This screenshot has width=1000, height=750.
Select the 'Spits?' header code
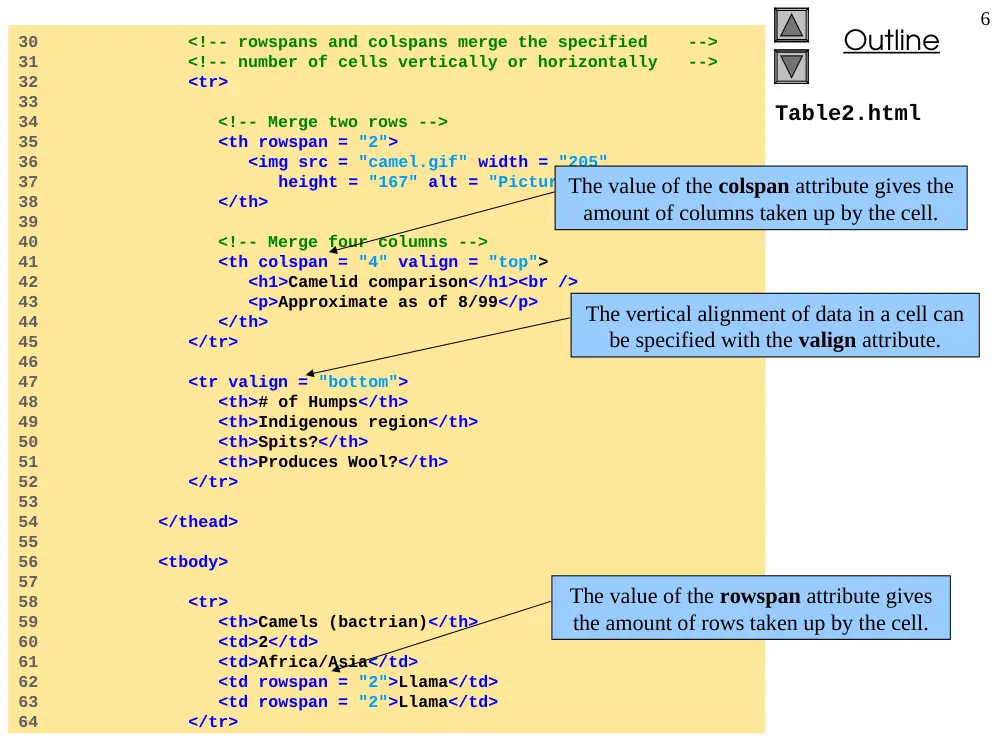pos(293,442)
